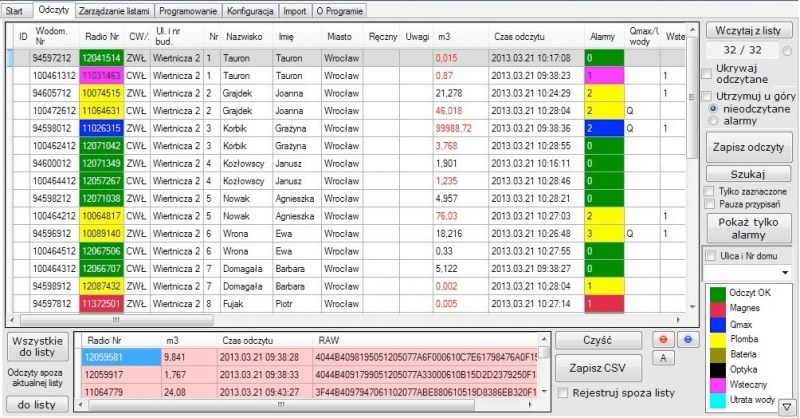Check 'Rejestruj spoza listy' option
This screenshot has height=418, width=800.
[x=560, y=395]
